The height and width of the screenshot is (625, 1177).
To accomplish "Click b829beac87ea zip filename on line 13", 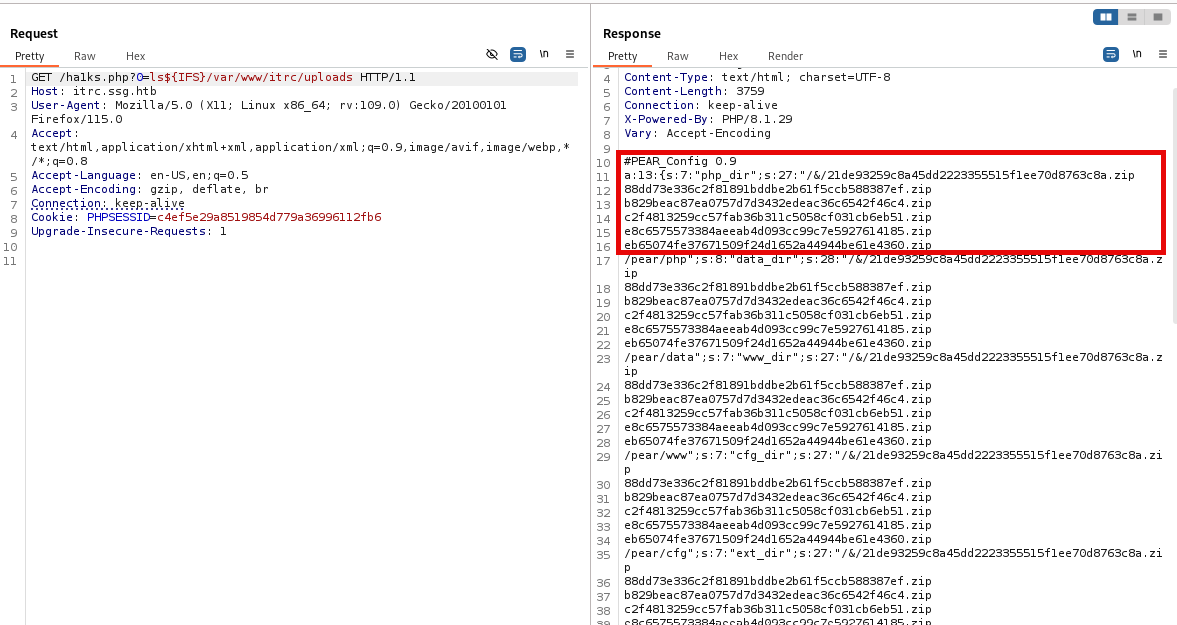I will 778,203.
